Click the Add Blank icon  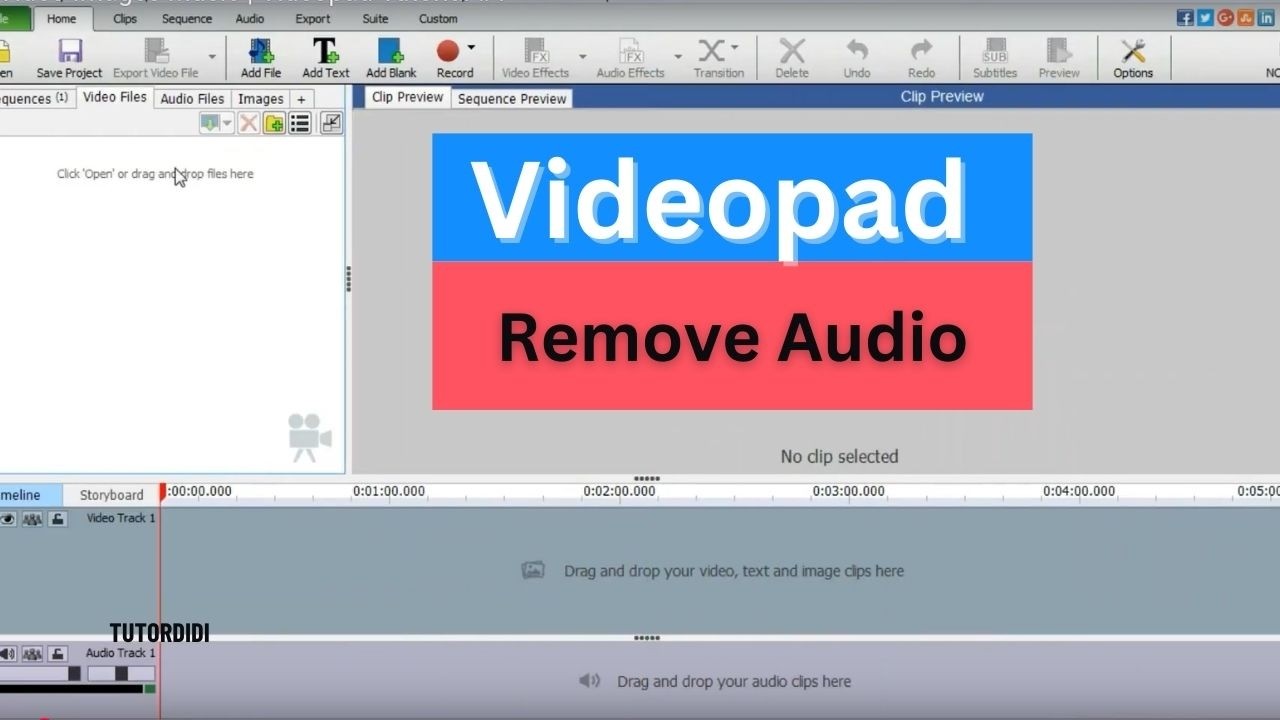click(x=391, y=52)
